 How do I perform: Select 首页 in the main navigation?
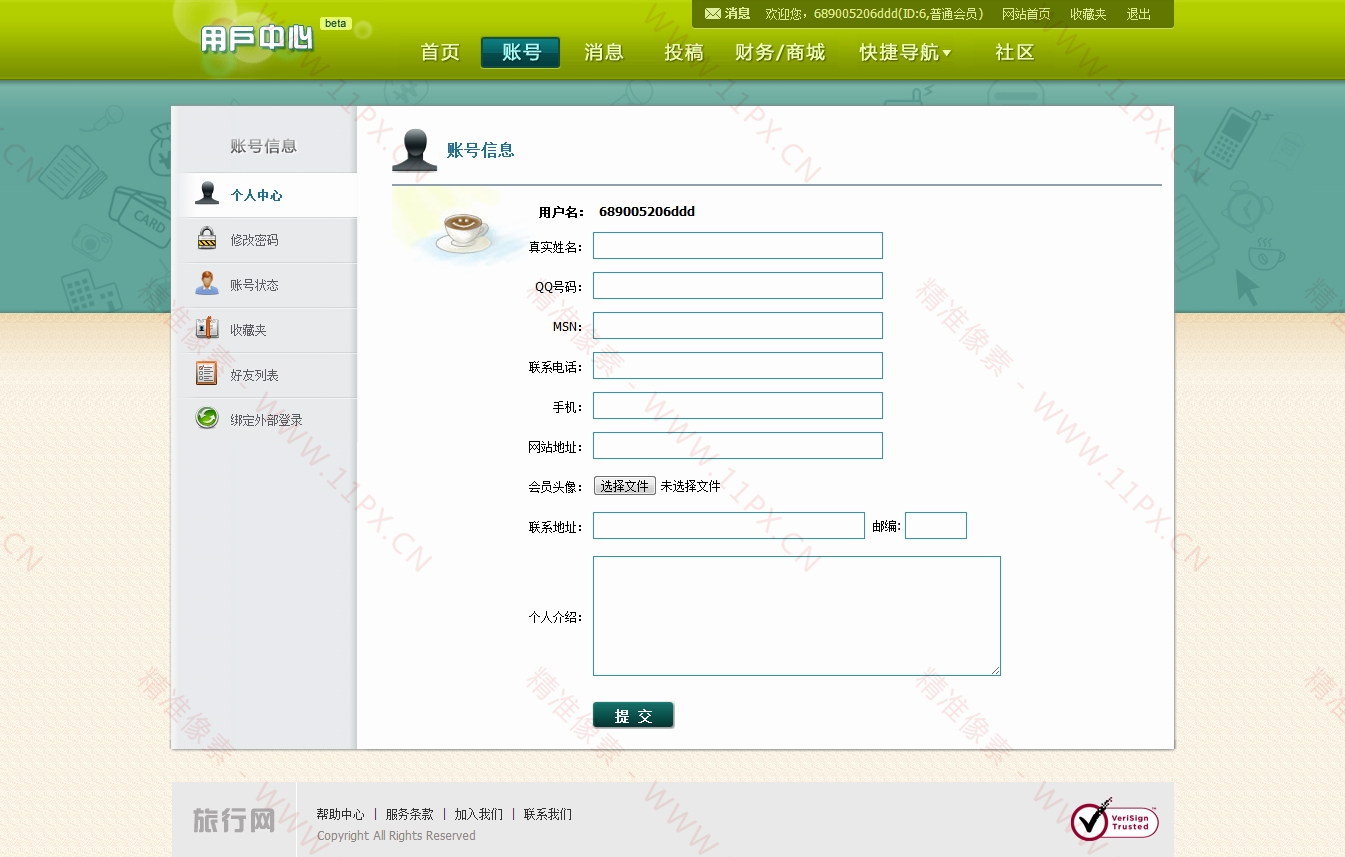(440, 53)
